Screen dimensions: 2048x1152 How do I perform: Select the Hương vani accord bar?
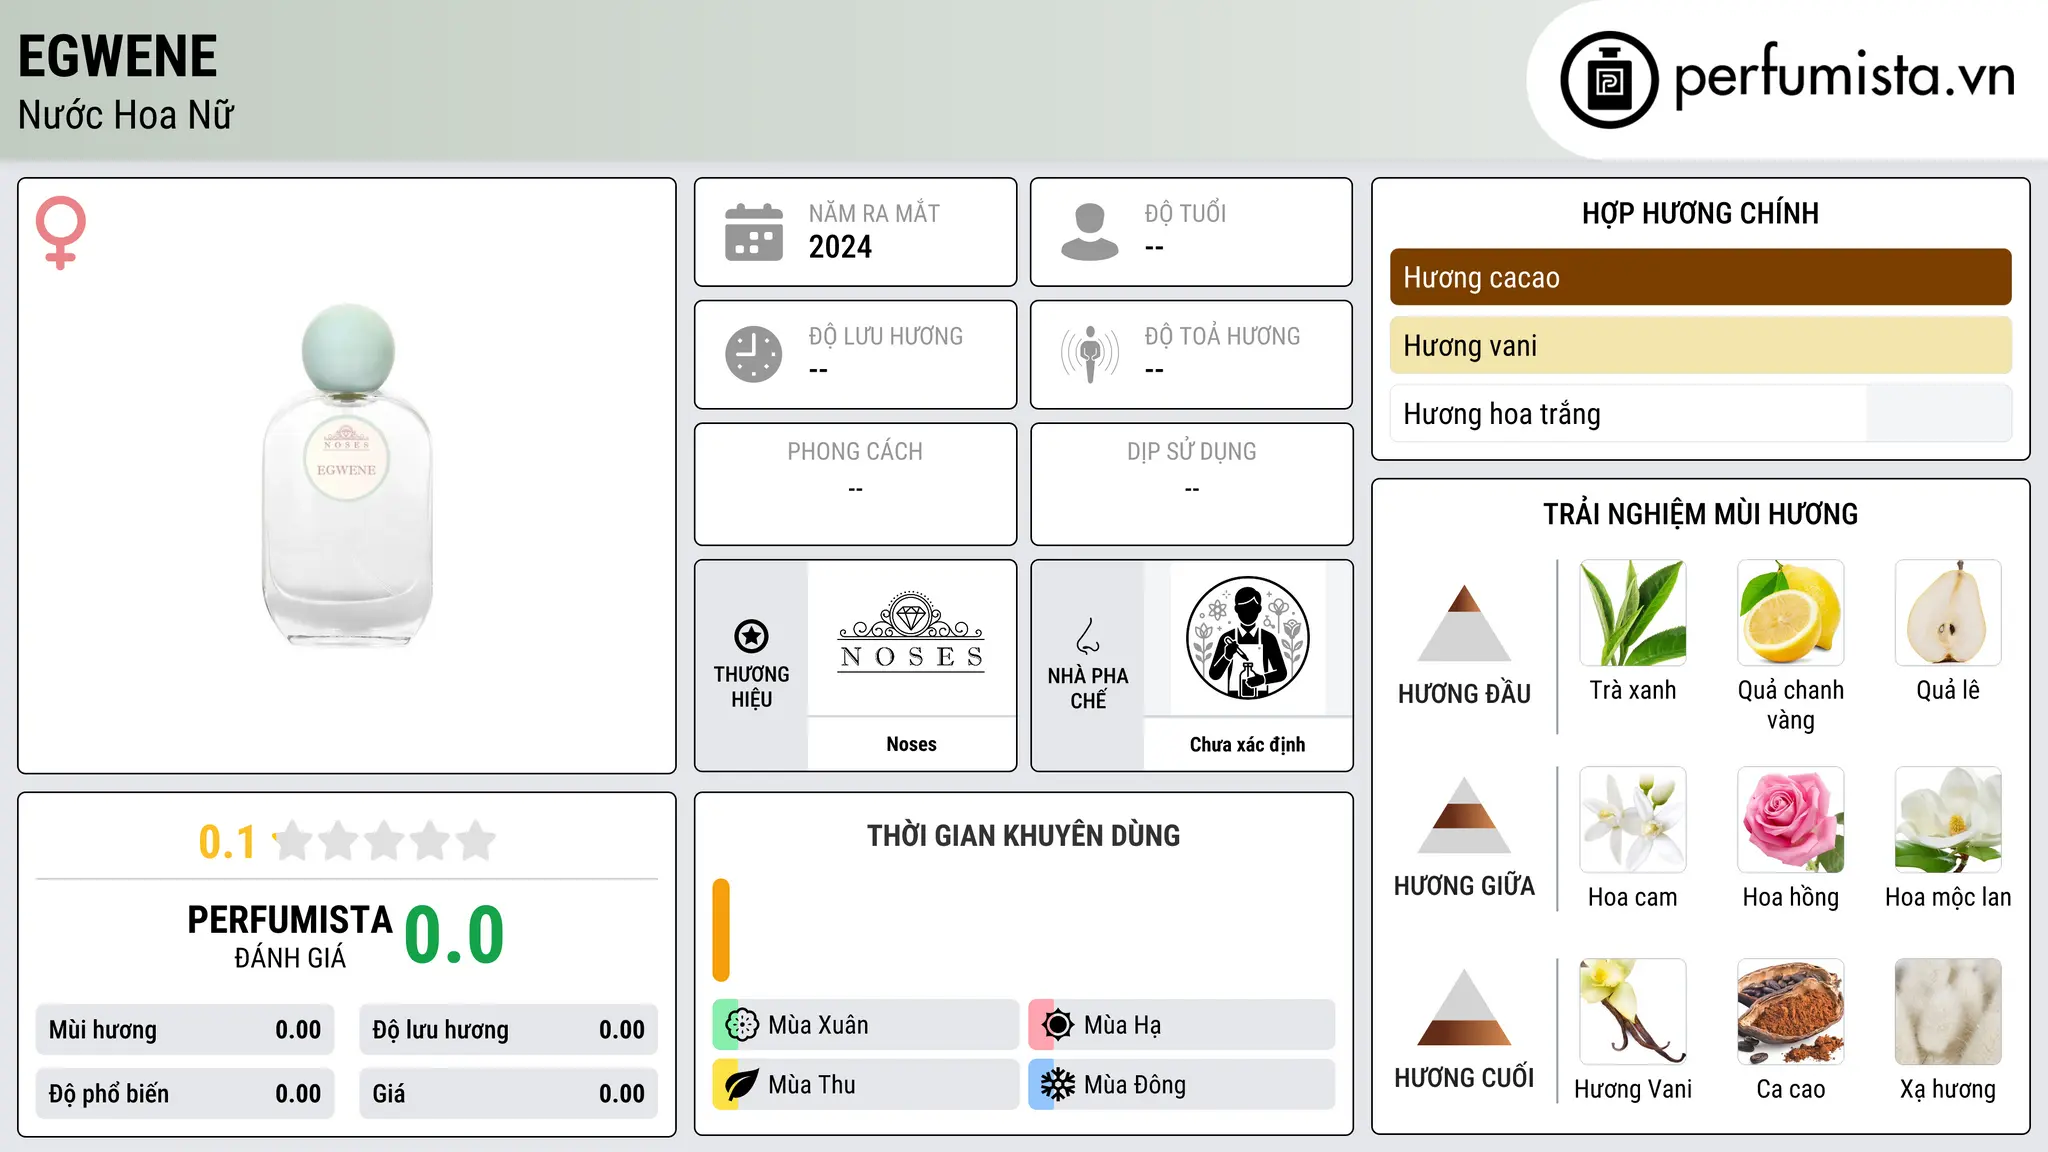click(x=1700, y=345)
